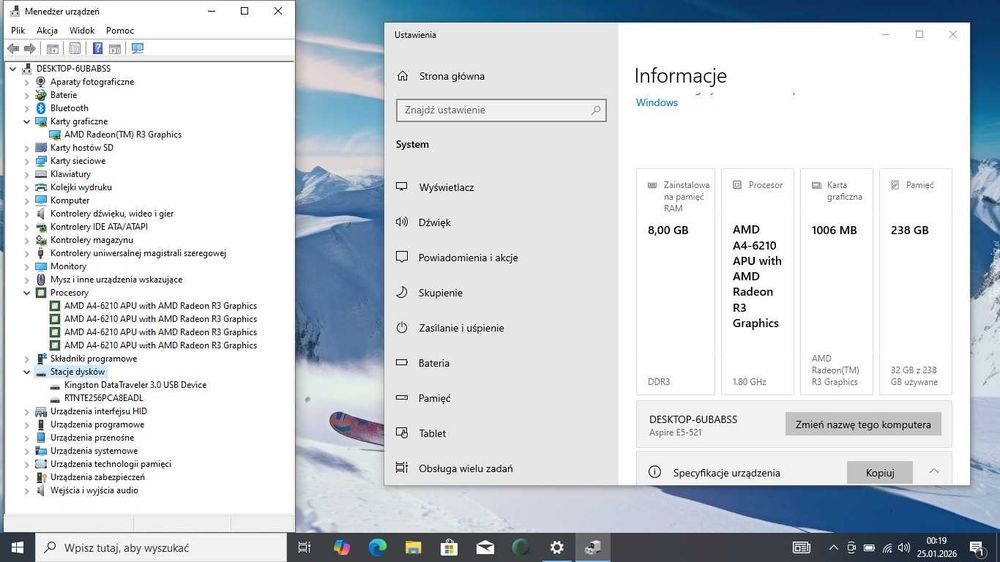Open Dźwięk settings page
Viewport: 1000px width, 562px height.
(434, 223)
